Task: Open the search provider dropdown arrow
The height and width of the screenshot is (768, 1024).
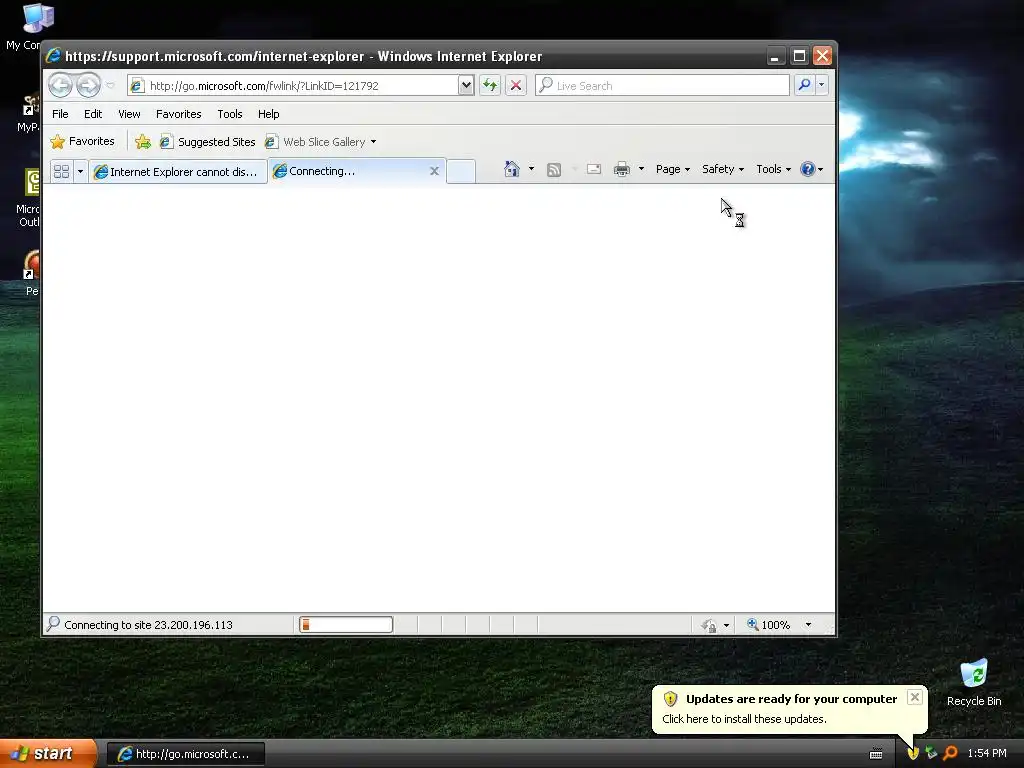Action: [x=822, y=86]
